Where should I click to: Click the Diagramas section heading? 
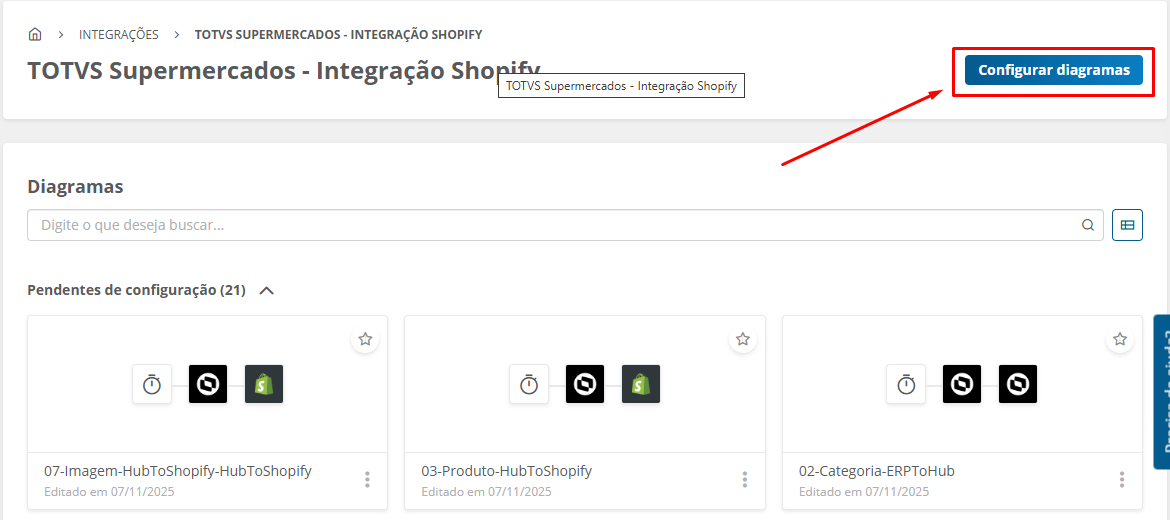coord(75,187)
